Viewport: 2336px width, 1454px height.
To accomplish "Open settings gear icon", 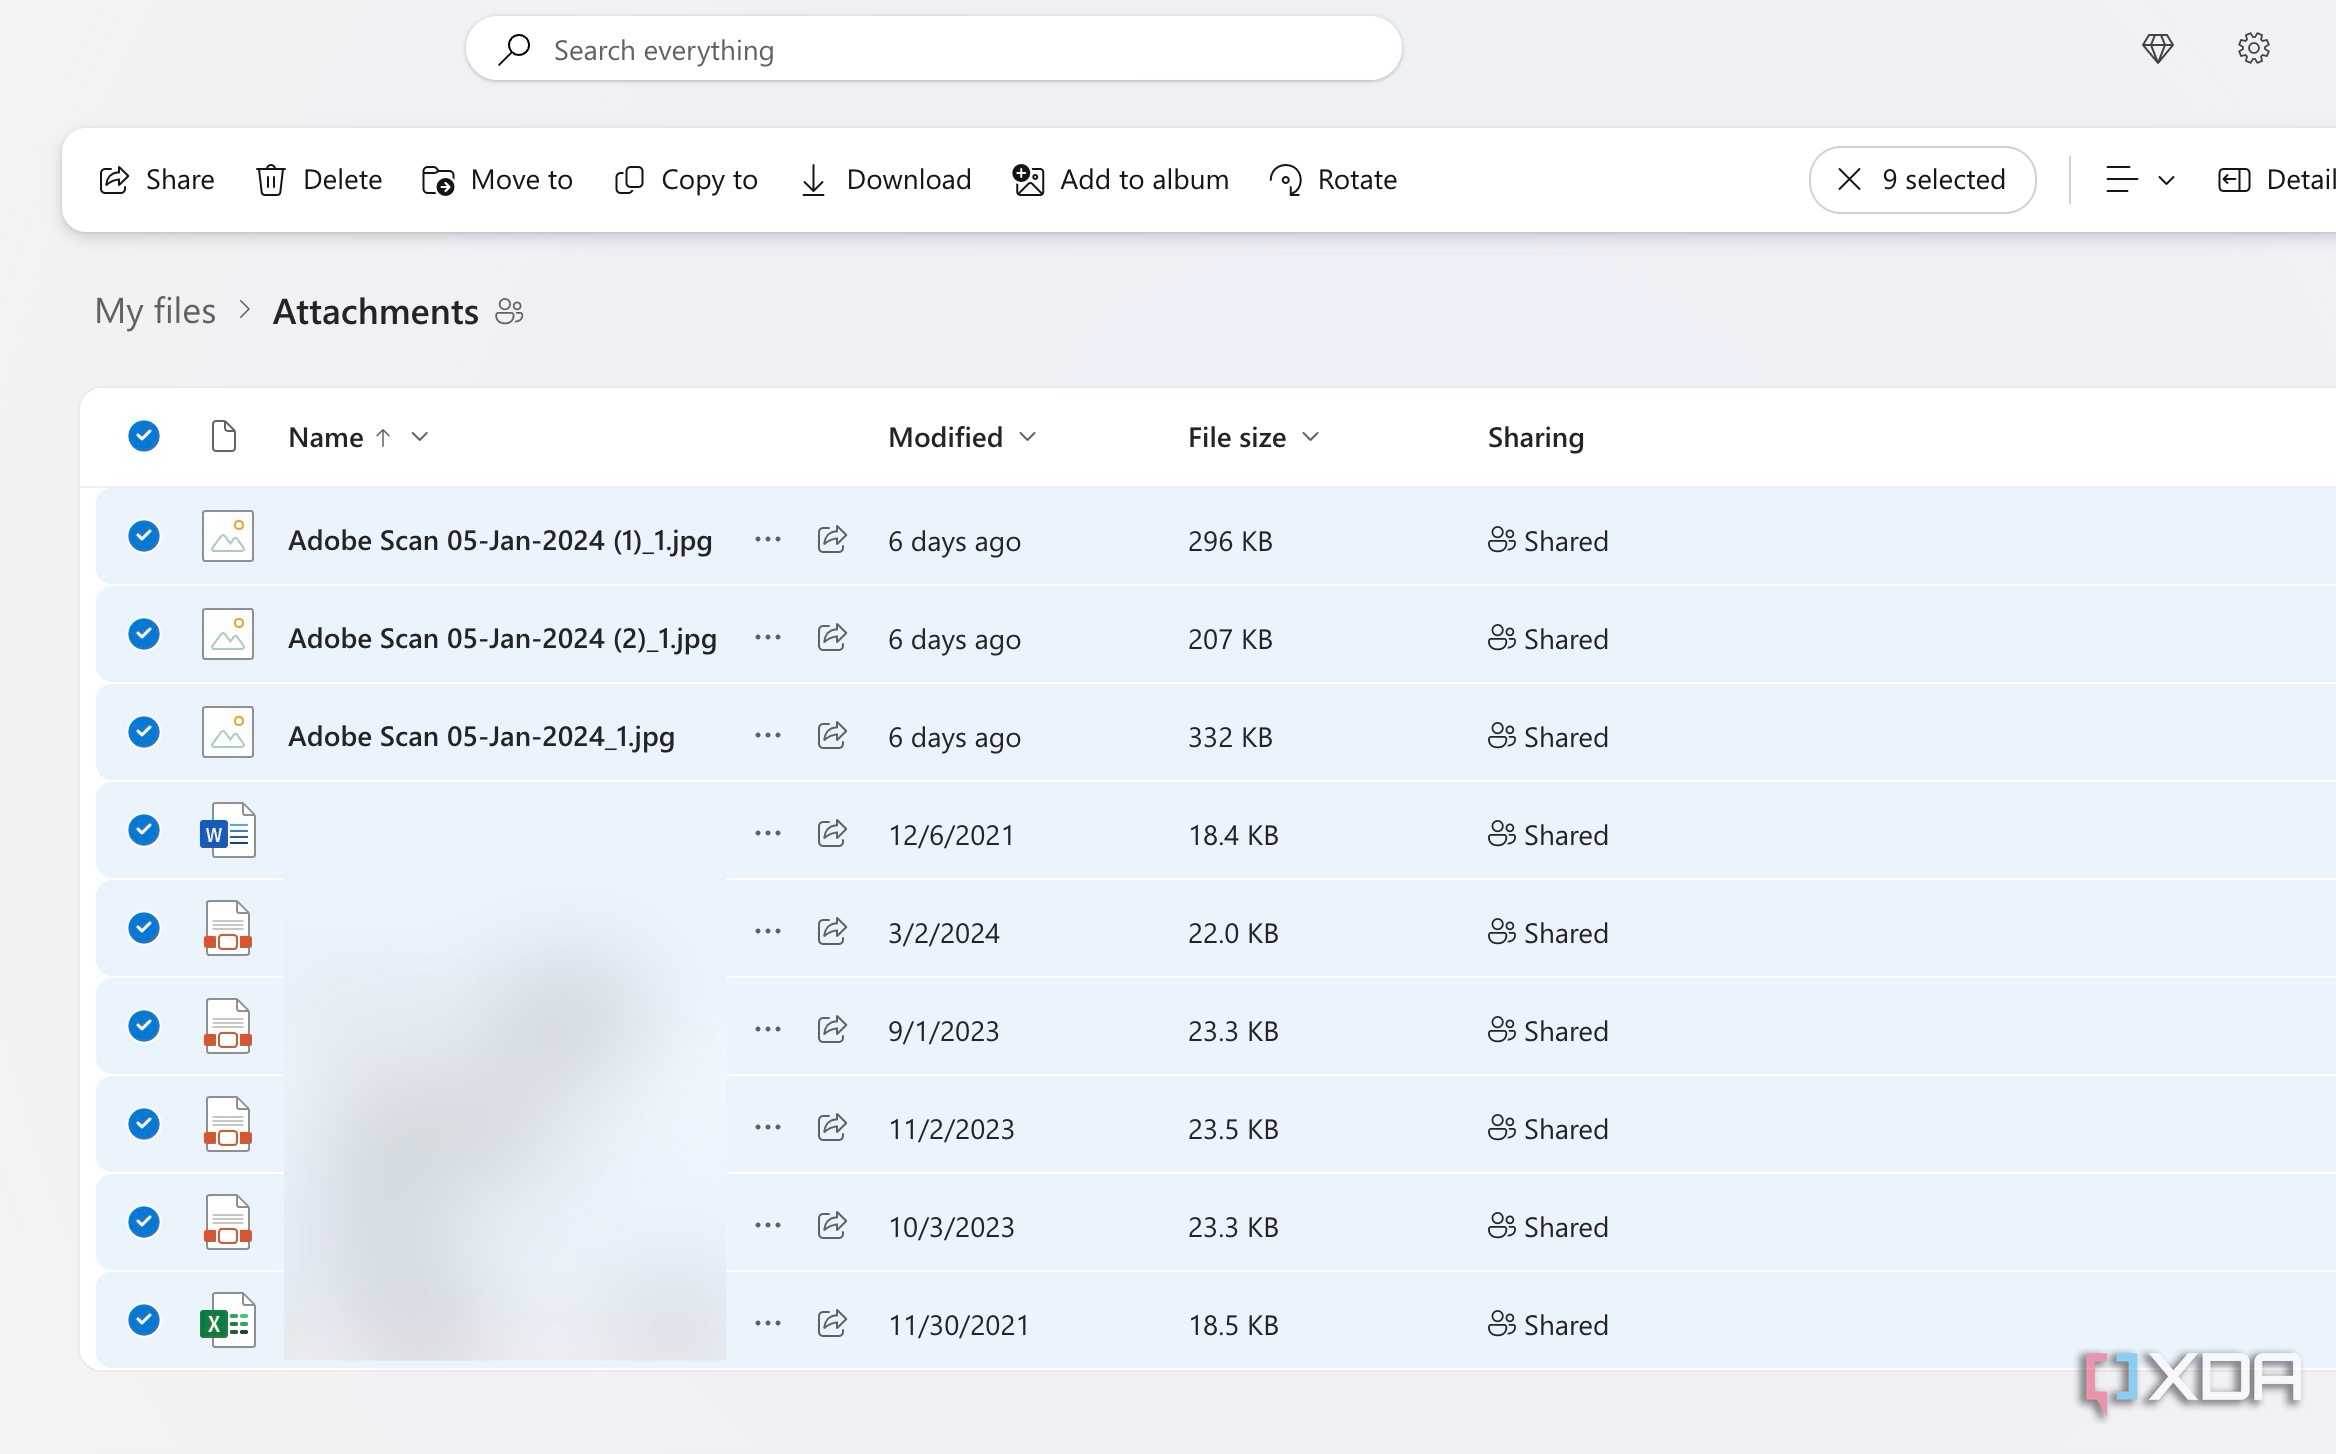I will coord(2253,48).
